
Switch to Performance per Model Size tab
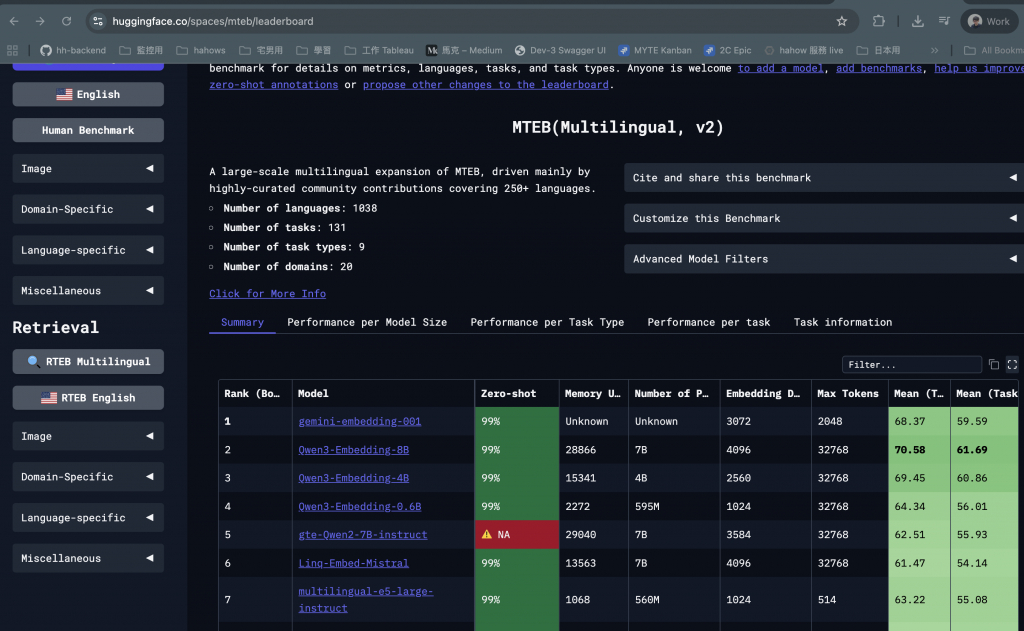coord(367,322)
